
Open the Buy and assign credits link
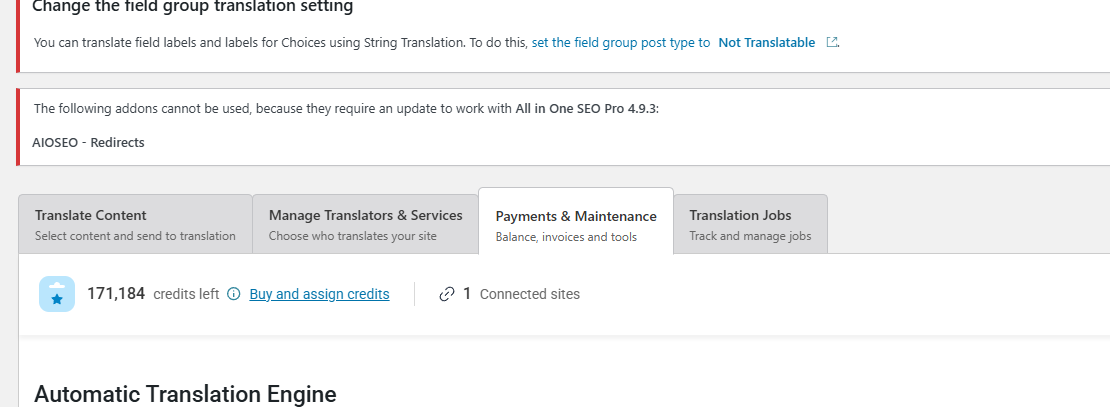[x=319, y=294]
